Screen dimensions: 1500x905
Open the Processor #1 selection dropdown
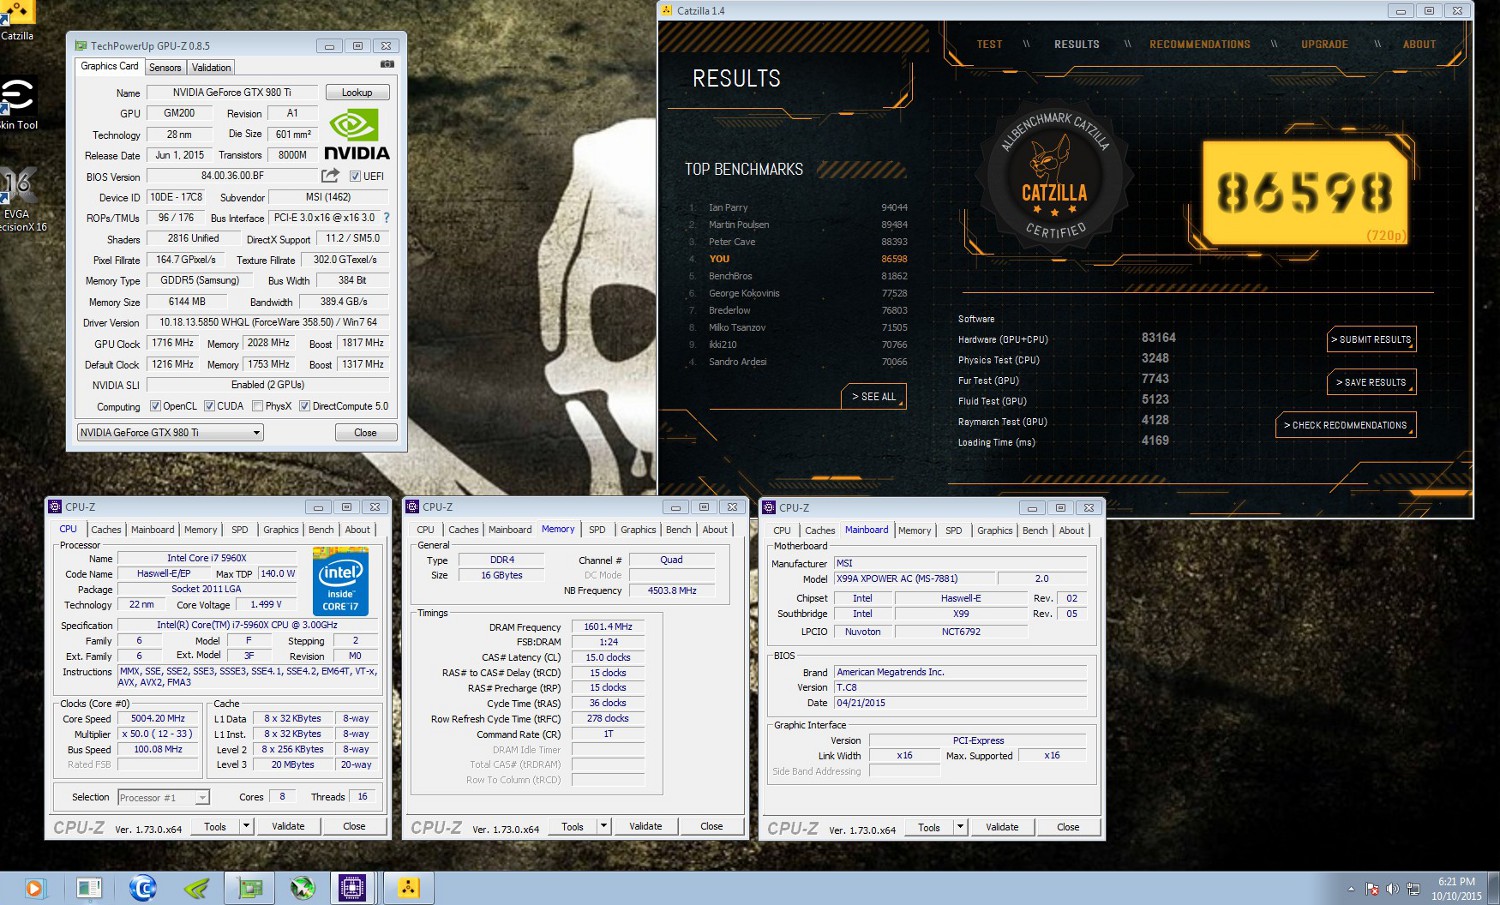tap(163, 797)
